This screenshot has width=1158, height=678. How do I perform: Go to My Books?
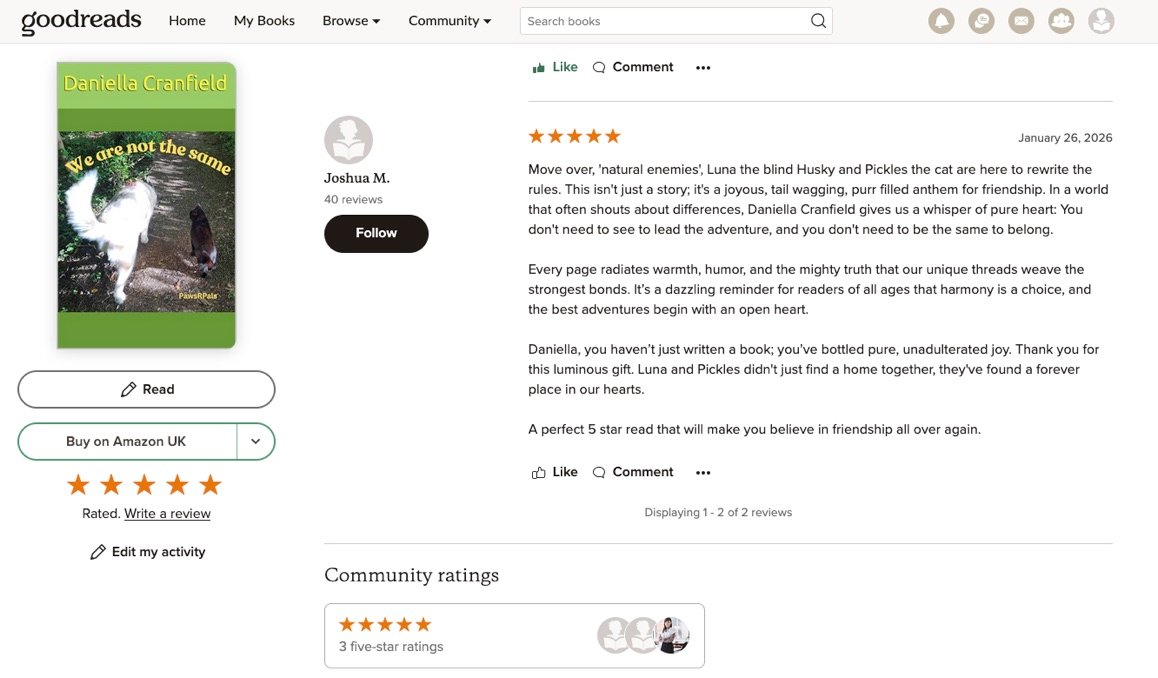point(264,21)
